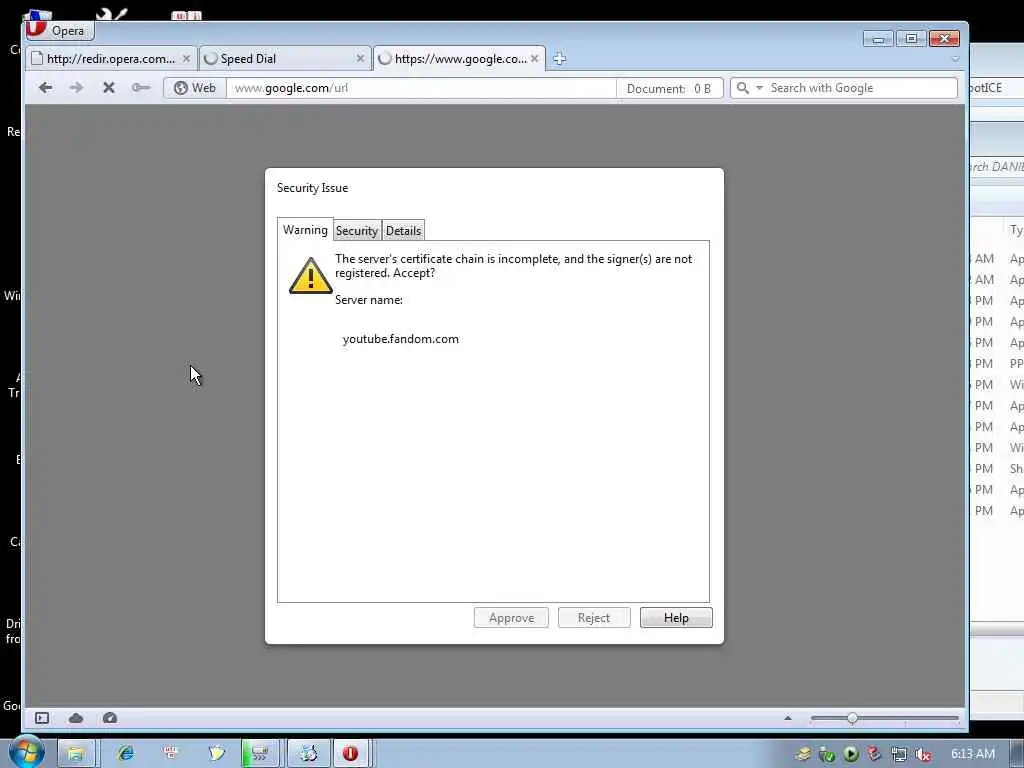Switch to the redir.opera.com tab
Image resolution: width=1024 pixels, height=768 pixels.
tap(111, 59)
